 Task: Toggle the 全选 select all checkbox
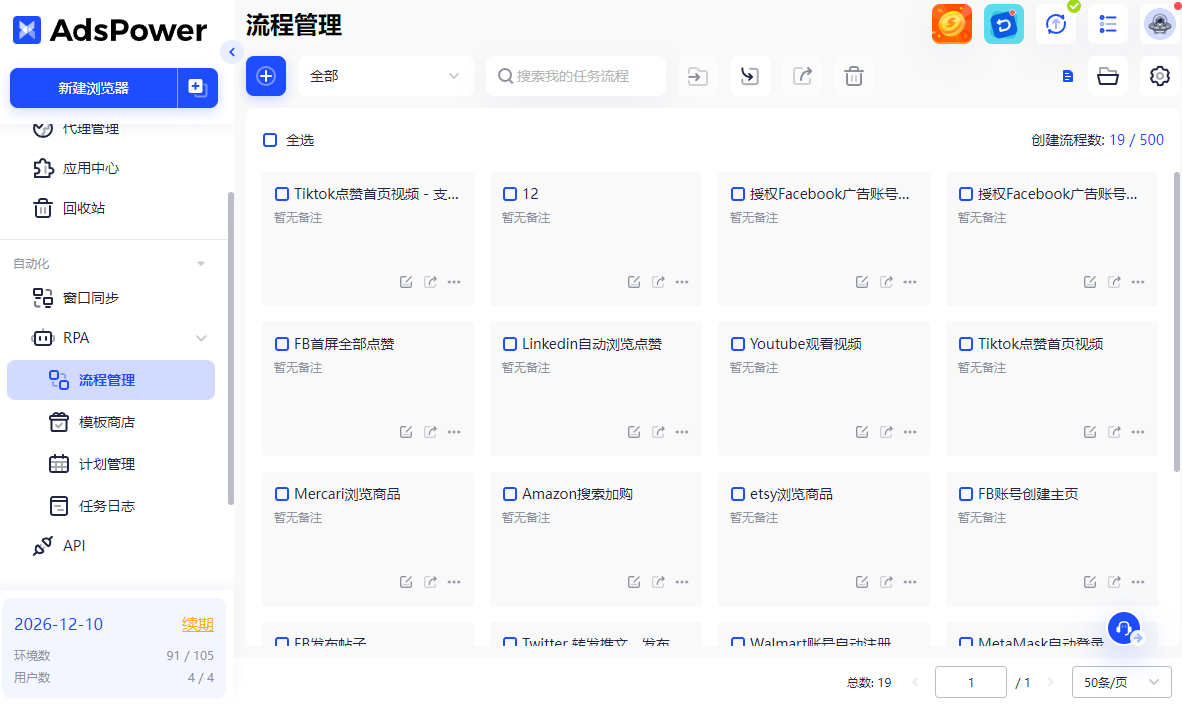(x=270, y=140)
